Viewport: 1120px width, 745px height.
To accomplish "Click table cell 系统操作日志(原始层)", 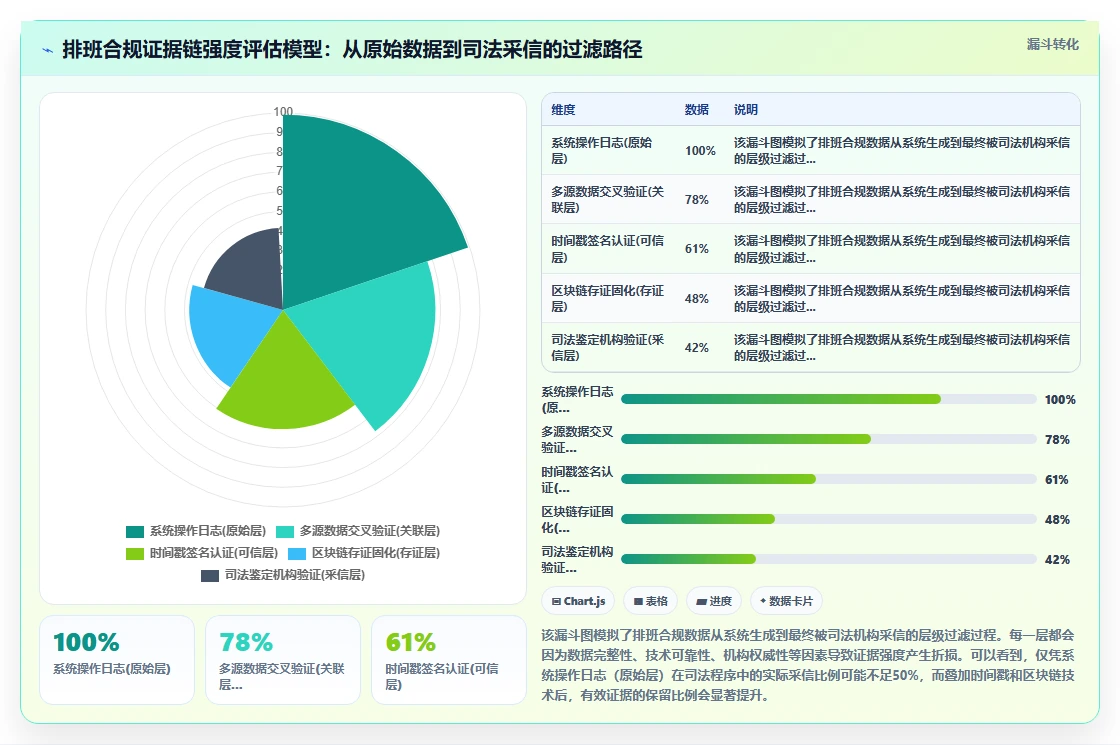I will point(608,150).
